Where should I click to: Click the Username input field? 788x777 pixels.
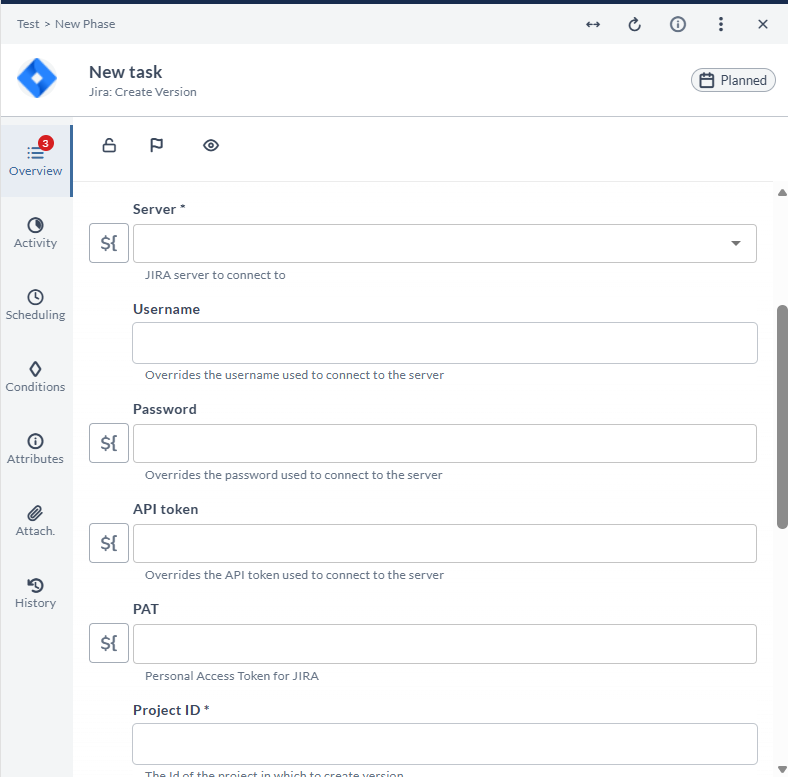click(x=445, y=343)
